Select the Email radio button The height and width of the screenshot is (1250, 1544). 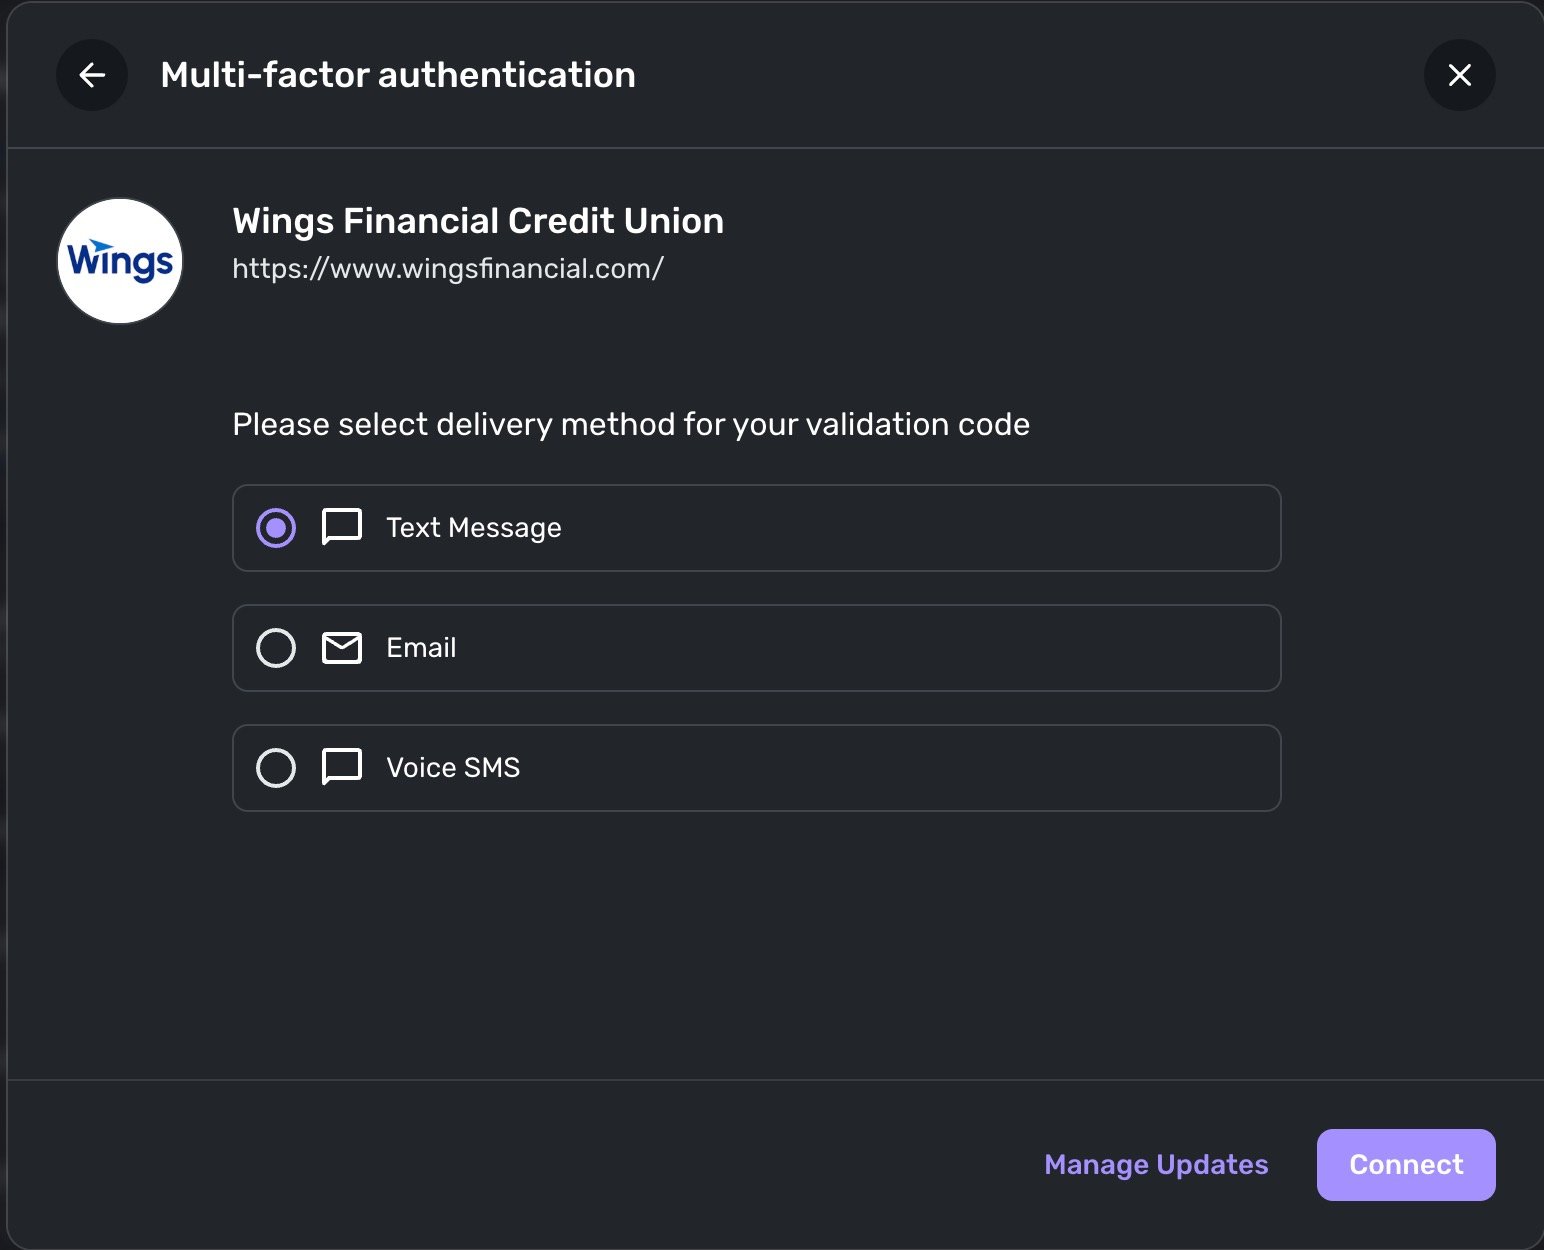(276, 648)
